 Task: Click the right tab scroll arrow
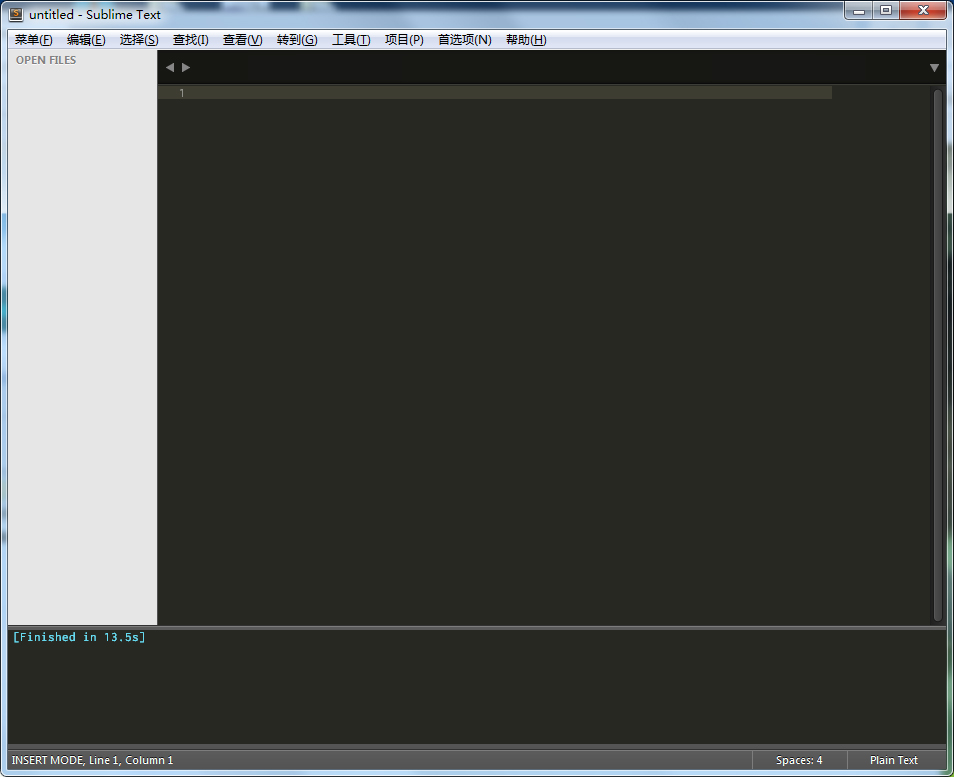point(186,68)
